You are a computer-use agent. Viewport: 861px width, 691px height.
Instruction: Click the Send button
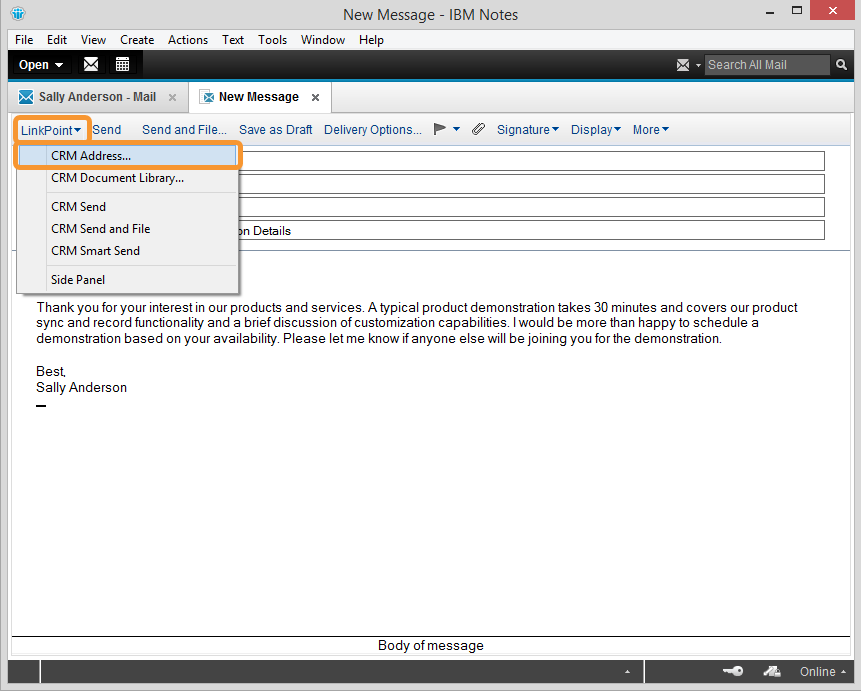[107, 130]
